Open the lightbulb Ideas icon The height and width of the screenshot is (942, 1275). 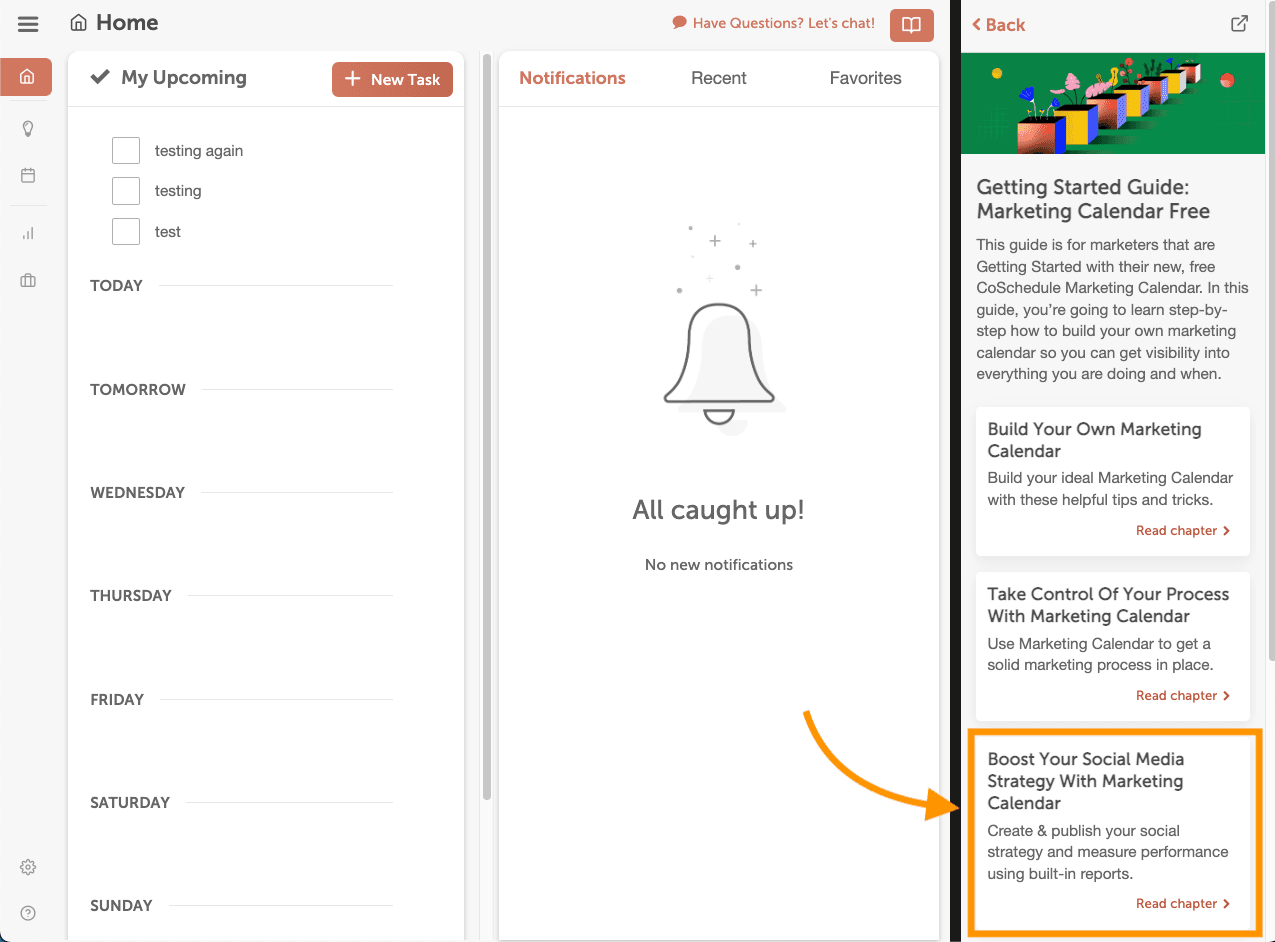point(28,128)
